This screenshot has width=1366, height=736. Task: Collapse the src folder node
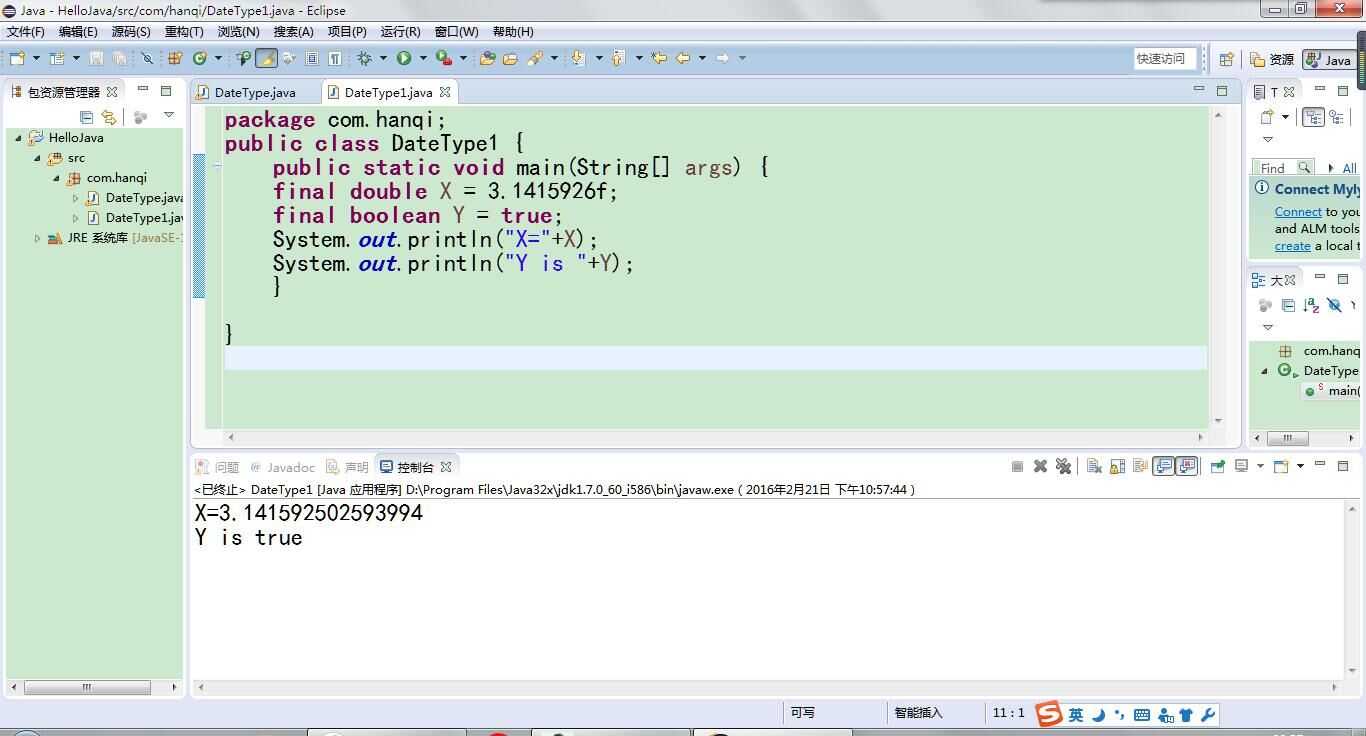click(37, 158)
